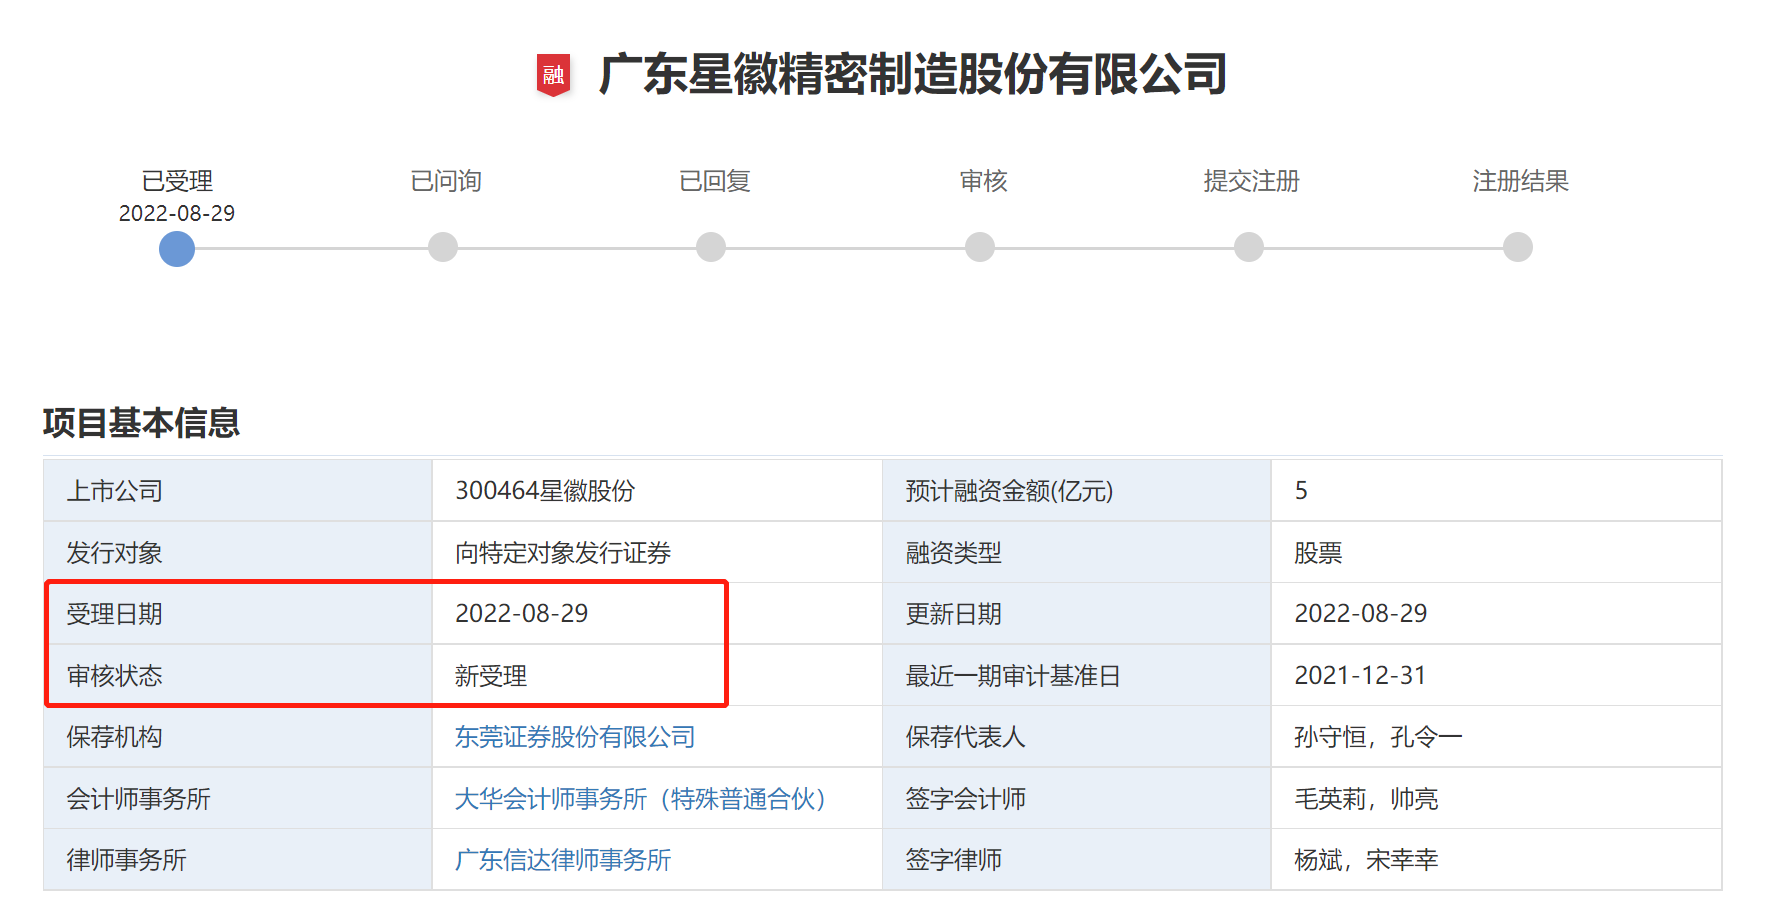
Task: Select the 已问询 timeline node
Action: pos(443,247)
